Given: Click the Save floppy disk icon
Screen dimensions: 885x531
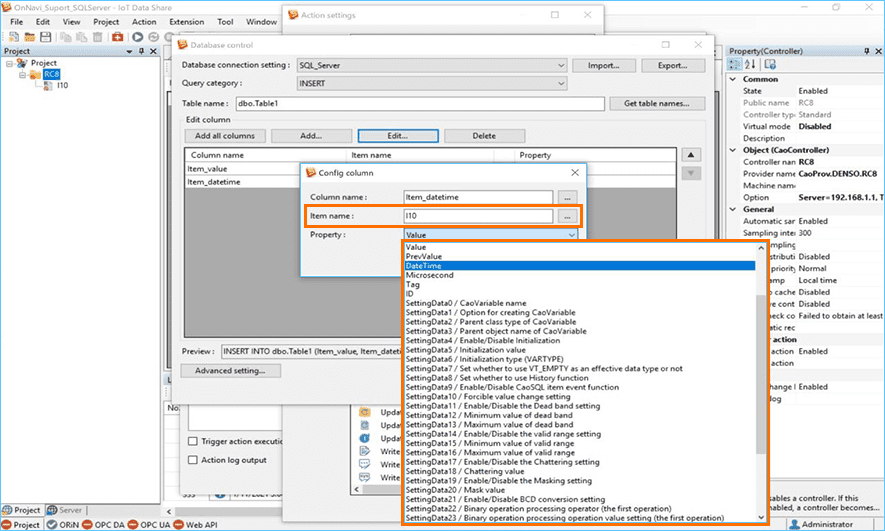Looking at the screenshot, I should (44, 37).
